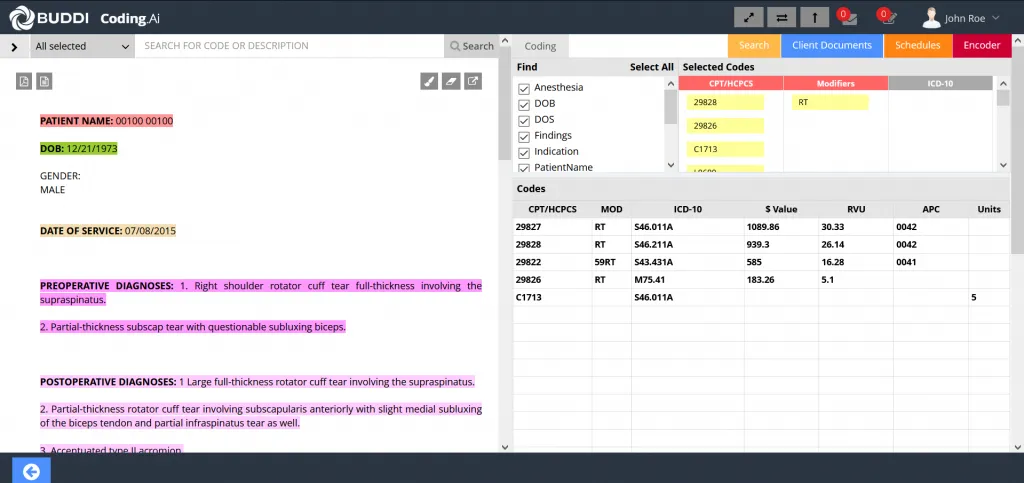Click the upload arrow icon
The width and height of the screenshot is (1024, 483).
point(814,17)
